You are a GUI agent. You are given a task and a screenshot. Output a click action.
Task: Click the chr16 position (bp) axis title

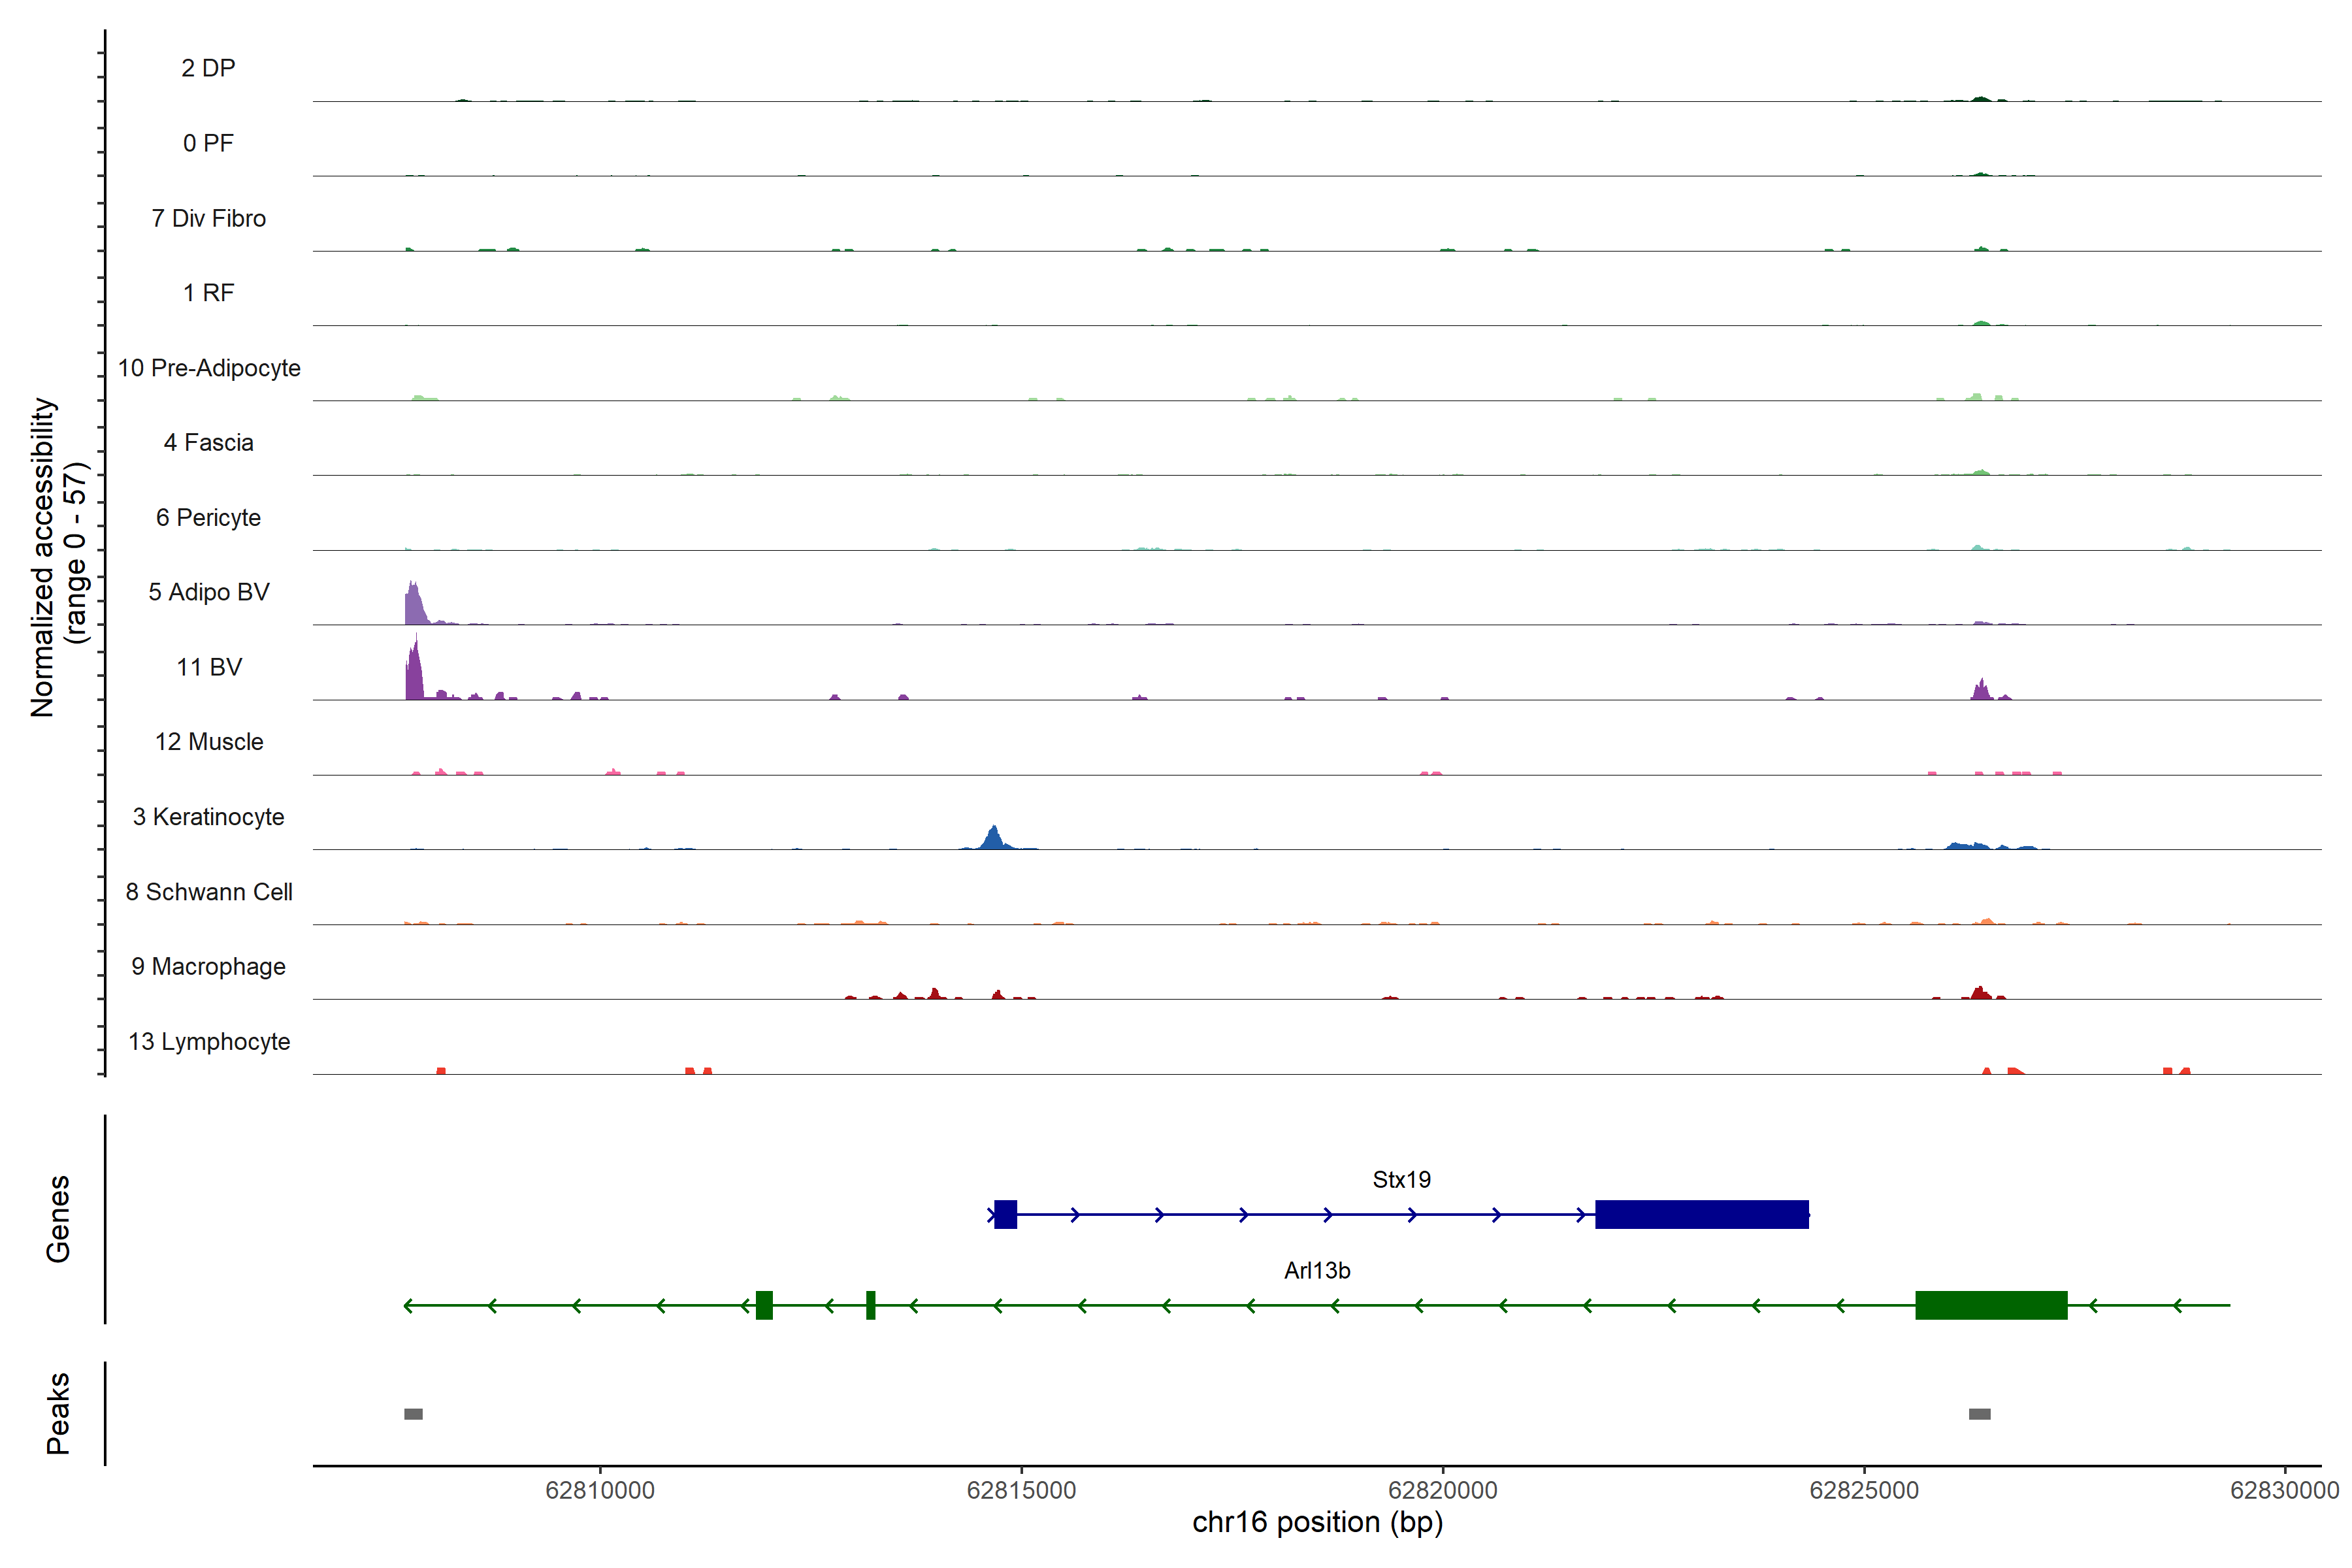click(x=1317, y=1522)
